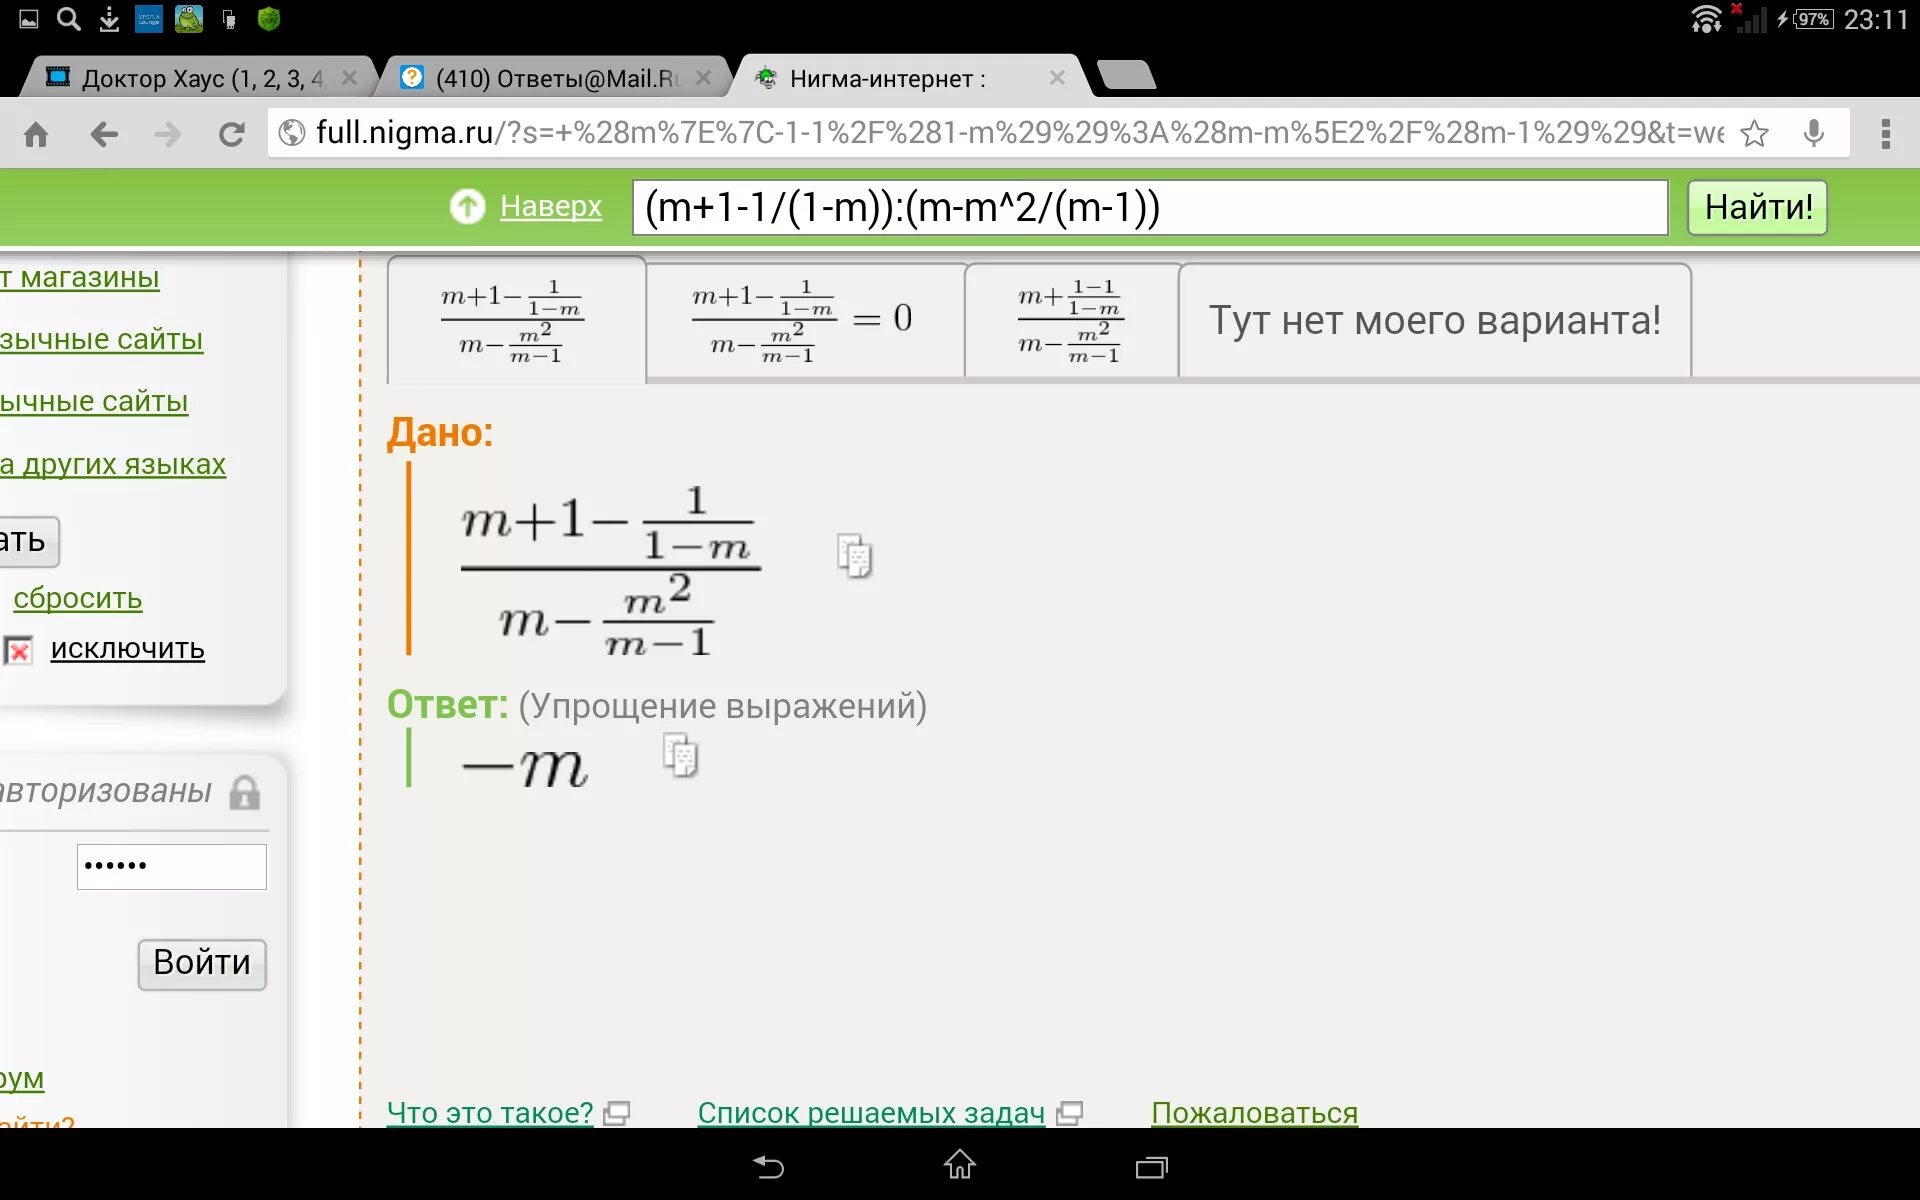
Task: Open Что это такое? link
Action: 490,1113
